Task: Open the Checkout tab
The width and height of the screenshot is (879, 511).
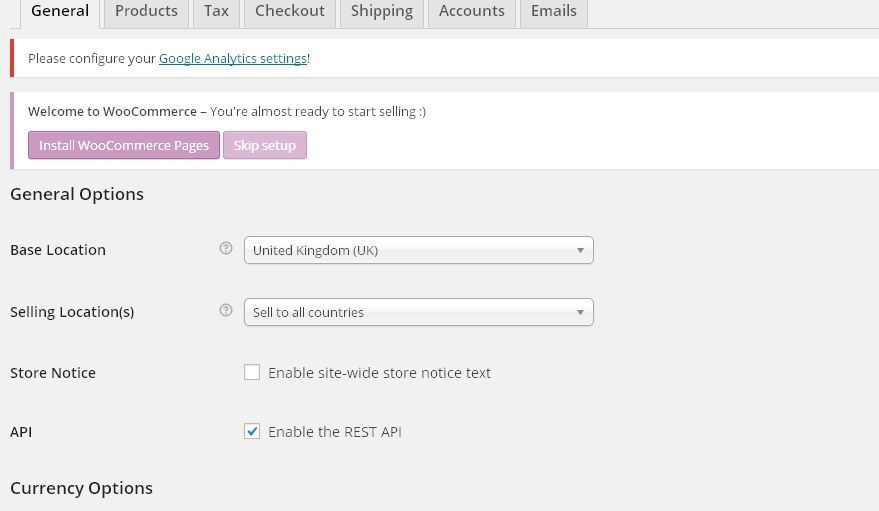Action: click(x=290, y=12)
